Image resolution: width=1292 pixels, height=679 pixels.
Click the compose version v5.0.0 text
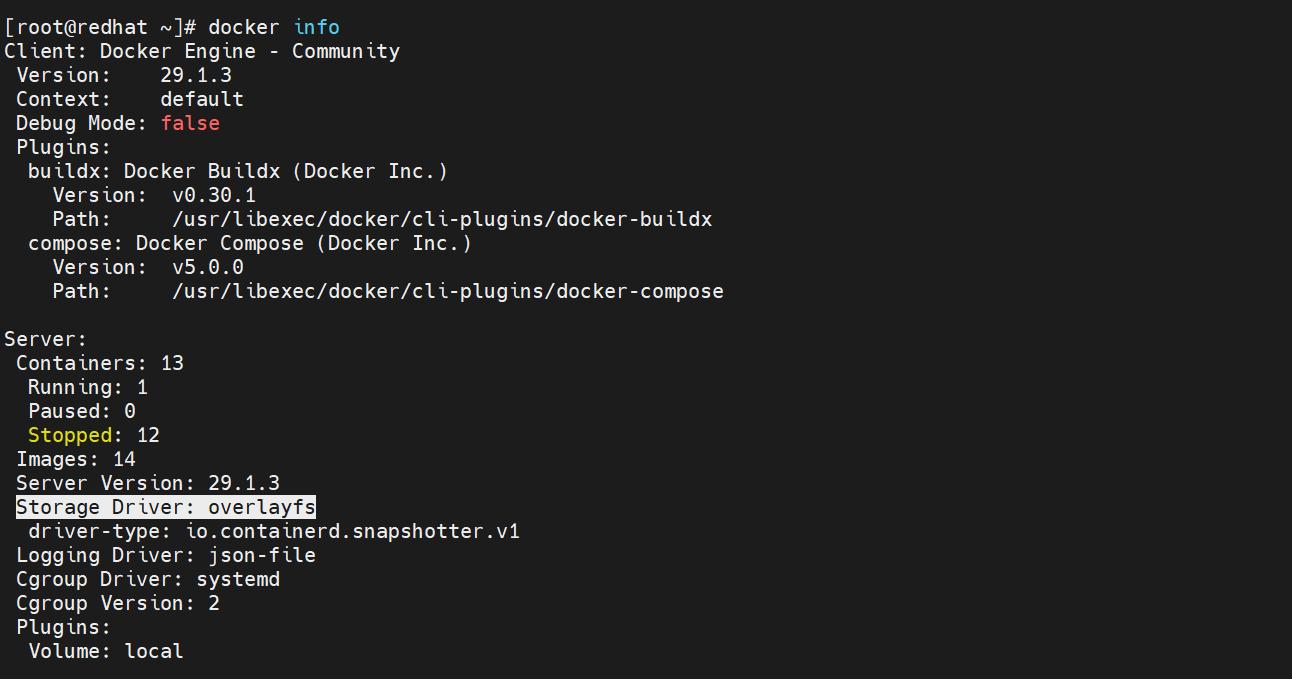click(207, 267)
